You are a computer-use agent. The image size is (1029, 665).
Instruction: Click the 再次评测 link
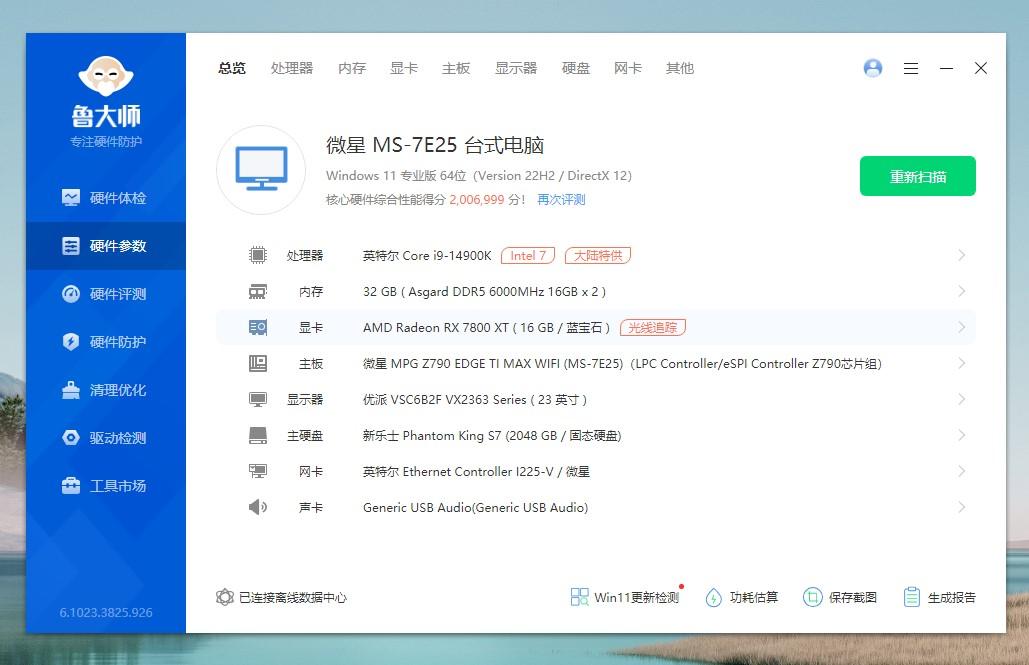point(561,200)
